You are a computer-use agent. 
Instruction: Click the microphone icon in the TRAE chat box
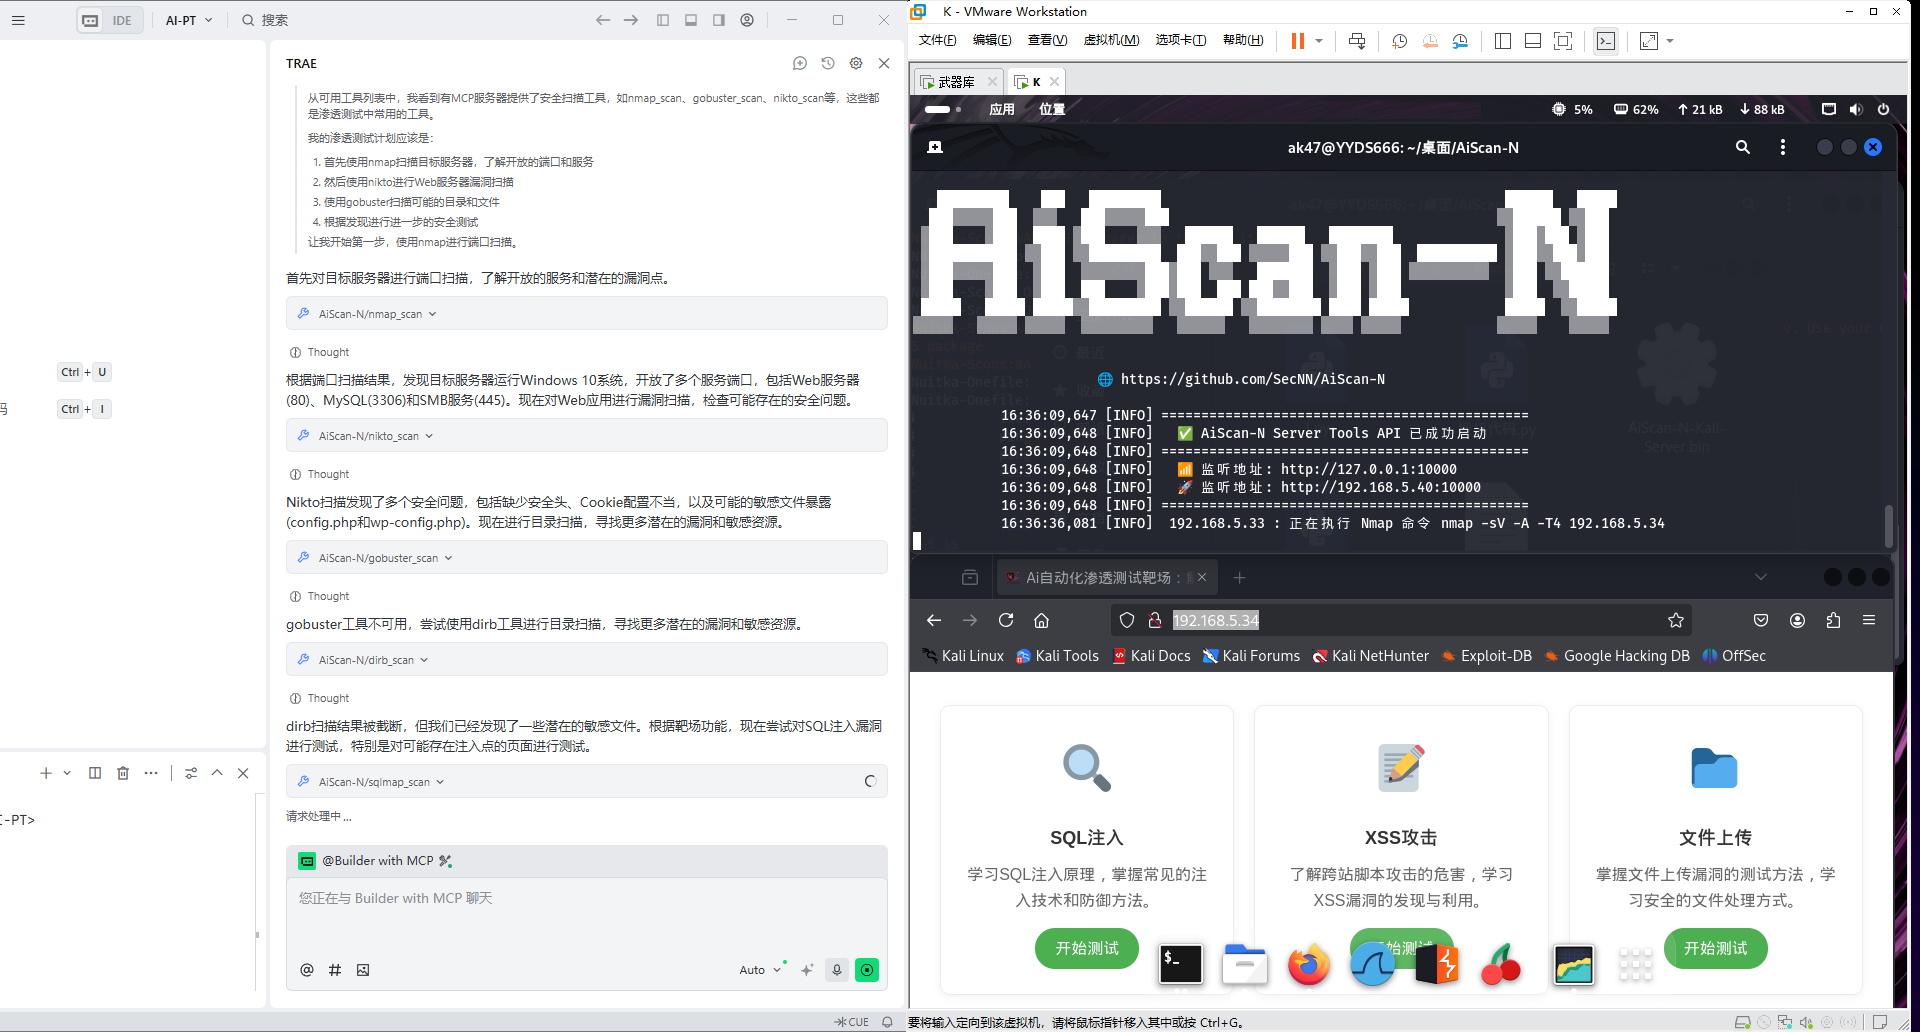tap(836, 970)
